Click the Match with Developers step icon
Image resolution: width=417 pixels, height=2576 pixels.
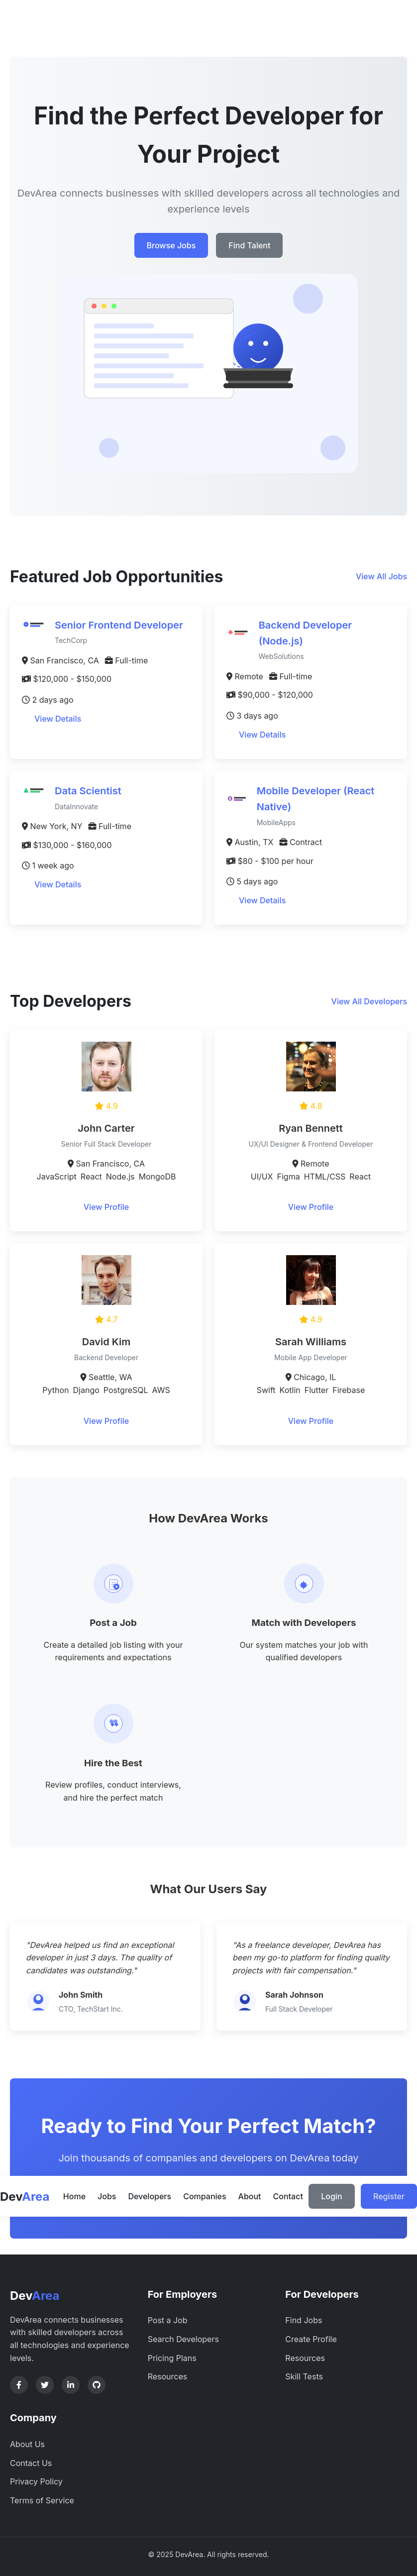304,1584
